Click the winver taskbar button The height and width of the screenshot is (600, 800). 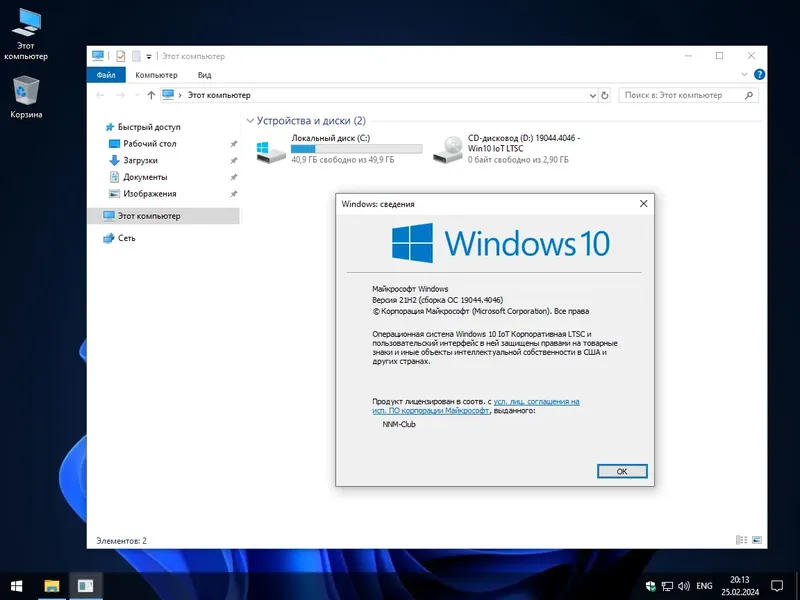85,586
